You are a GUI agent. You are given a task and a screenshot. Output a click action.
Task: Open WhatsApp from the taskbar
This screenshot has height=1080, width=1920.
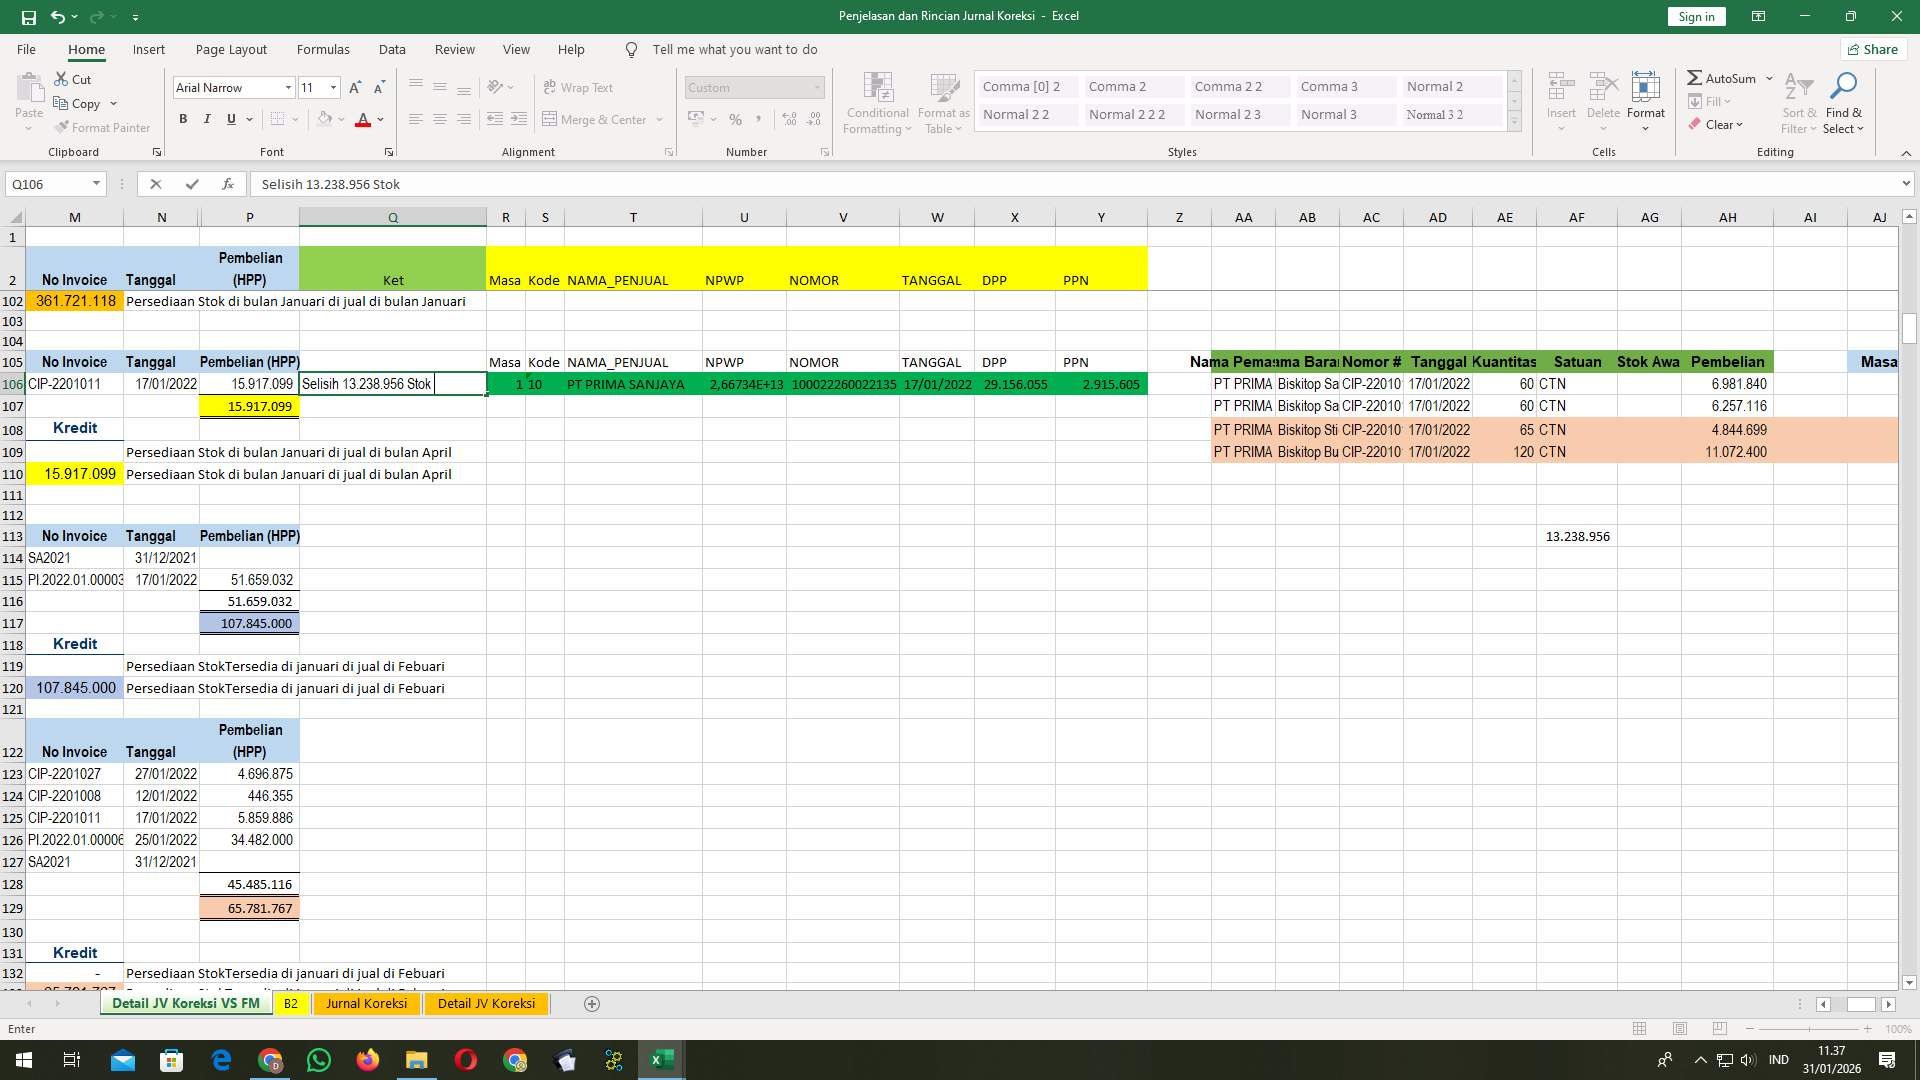pyautogui.click(x=319, y=1060)
